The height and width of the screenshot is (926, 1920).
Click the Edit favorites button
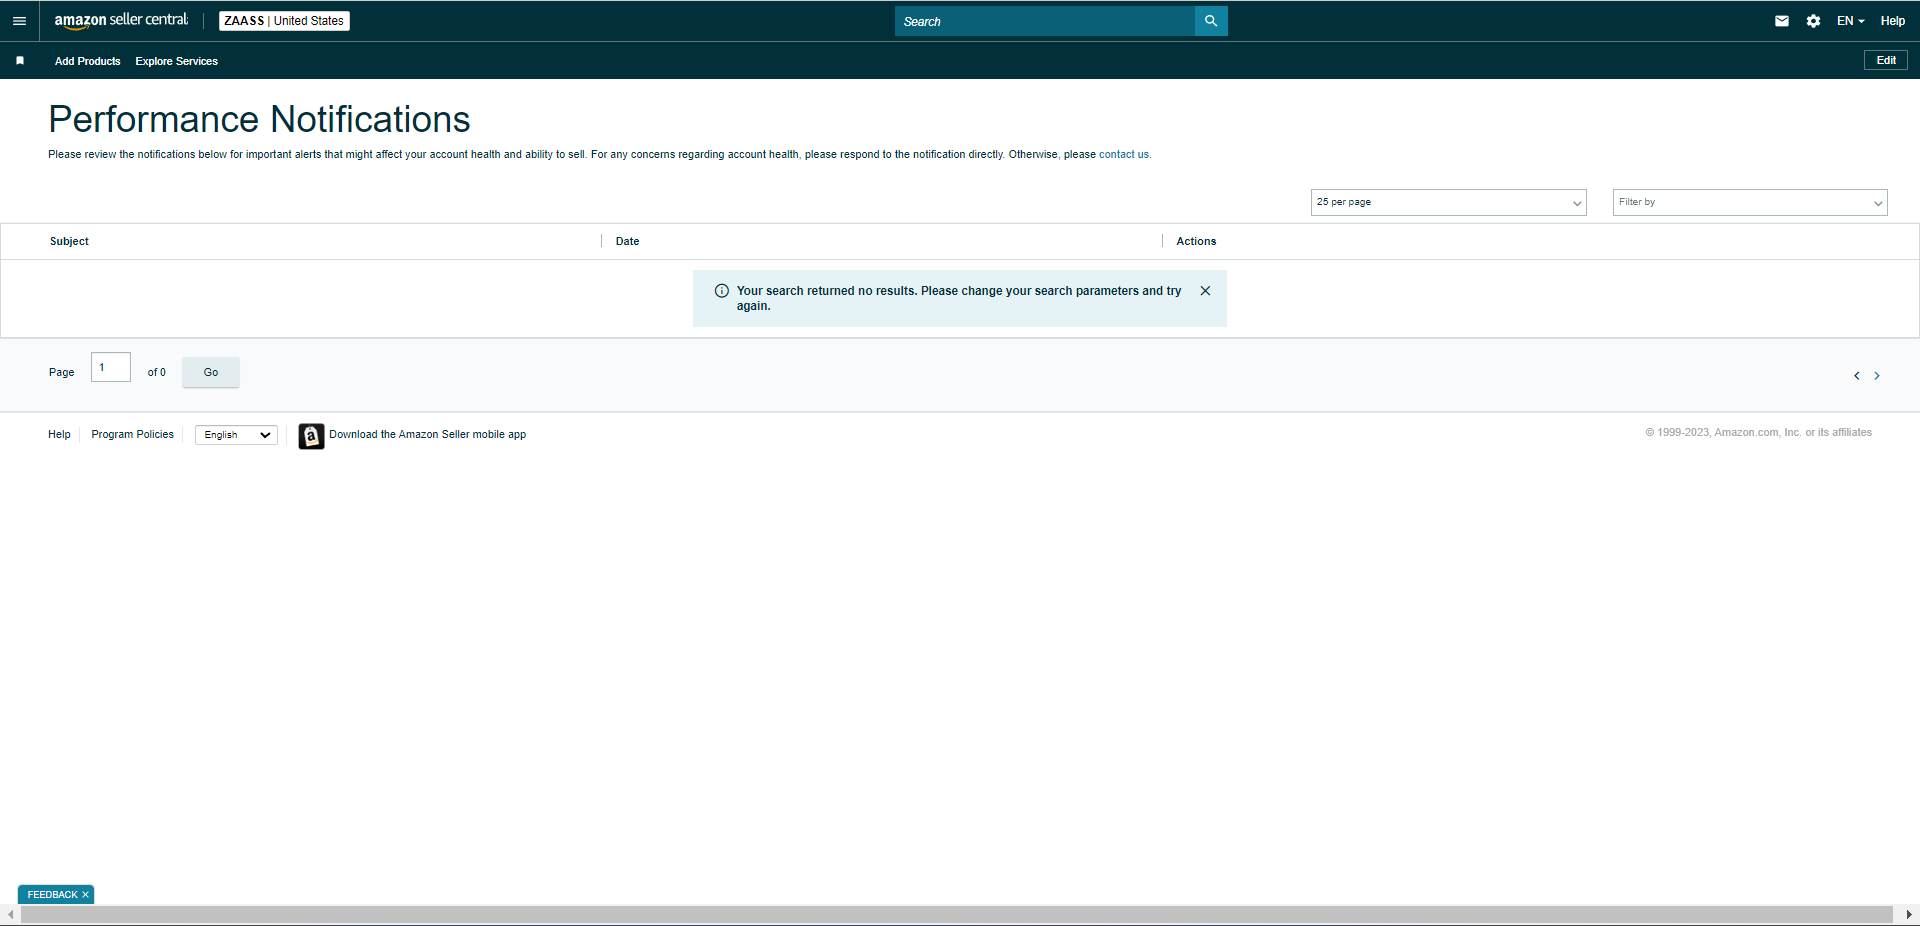(1886, 60)
